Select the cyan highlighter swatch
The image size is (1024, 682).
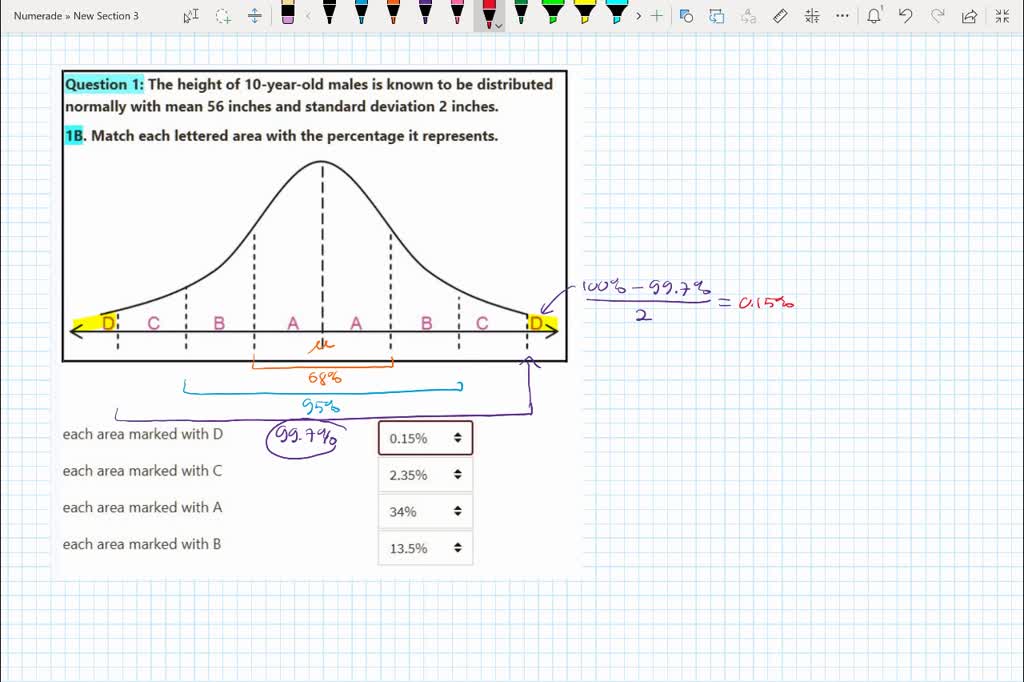click(618, 14)
